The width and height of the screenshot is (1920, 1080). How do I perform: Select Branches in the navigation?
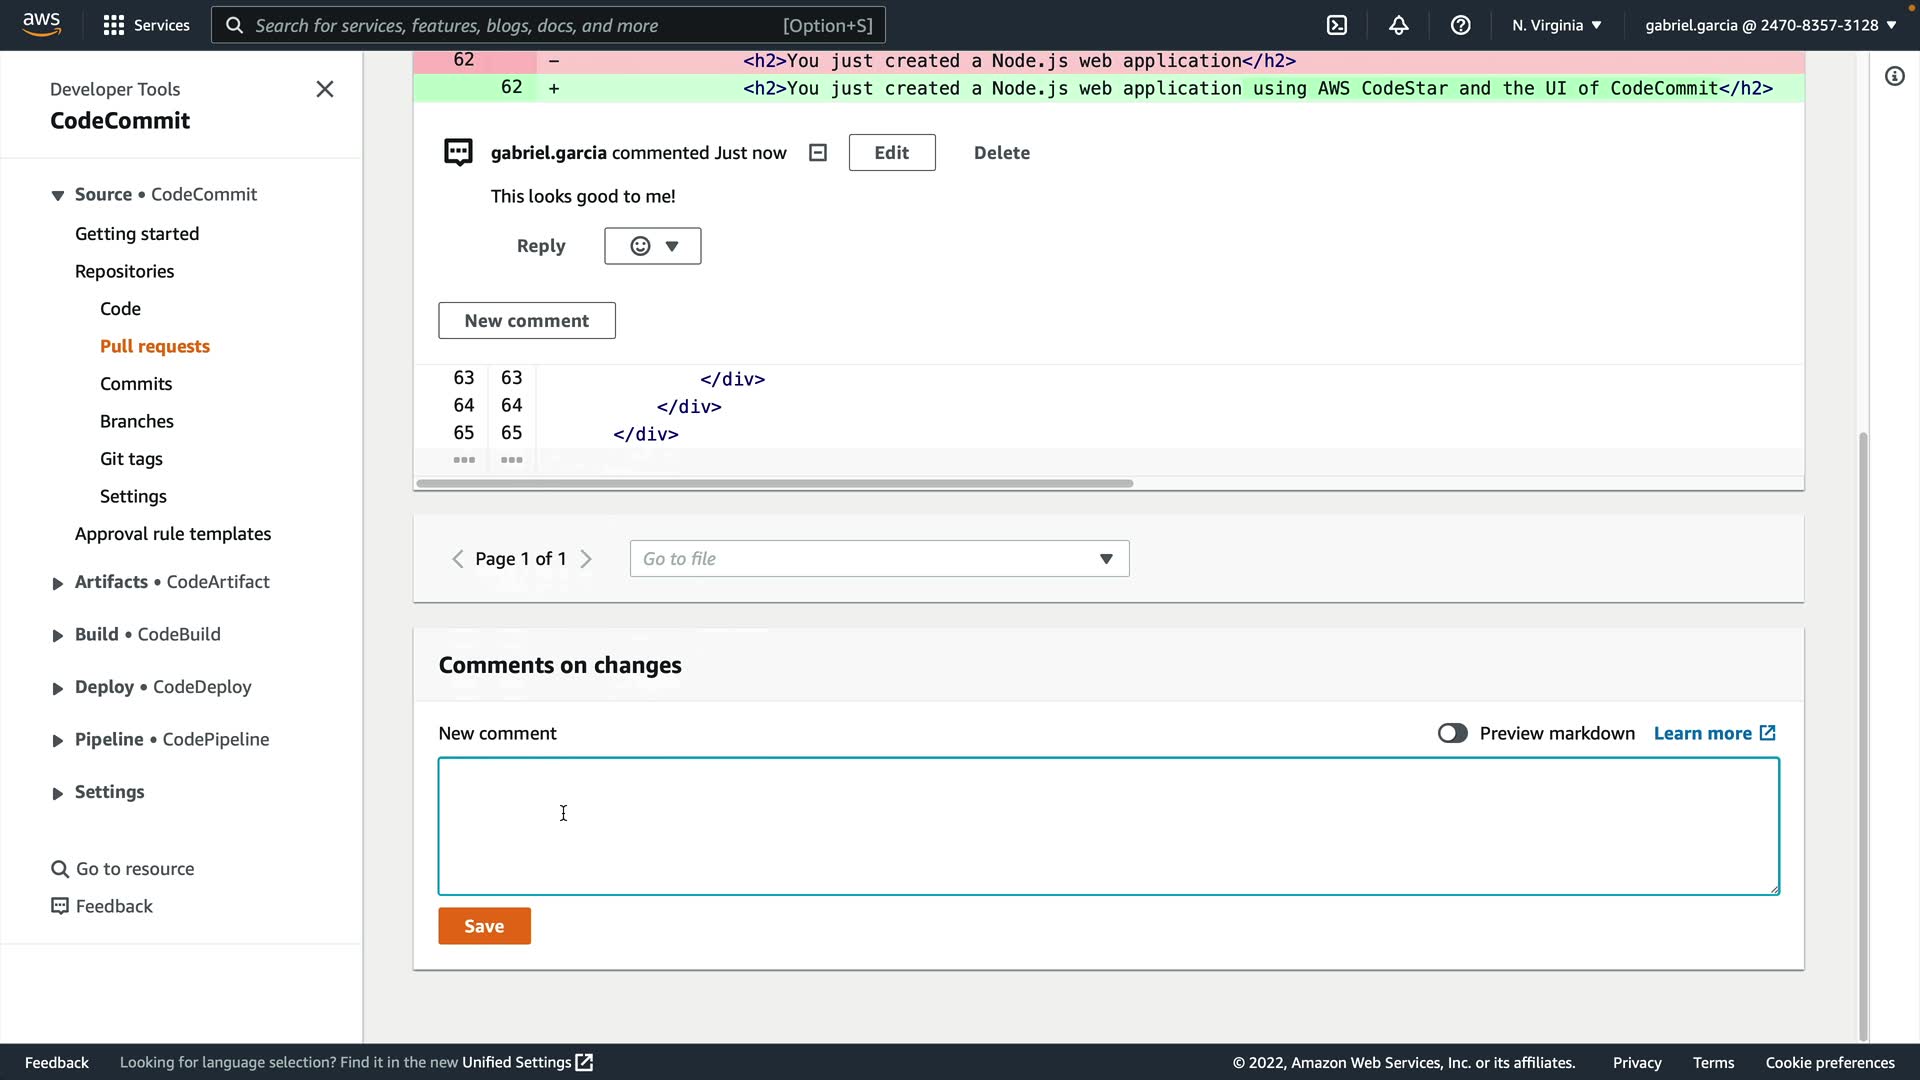point(137,421)
